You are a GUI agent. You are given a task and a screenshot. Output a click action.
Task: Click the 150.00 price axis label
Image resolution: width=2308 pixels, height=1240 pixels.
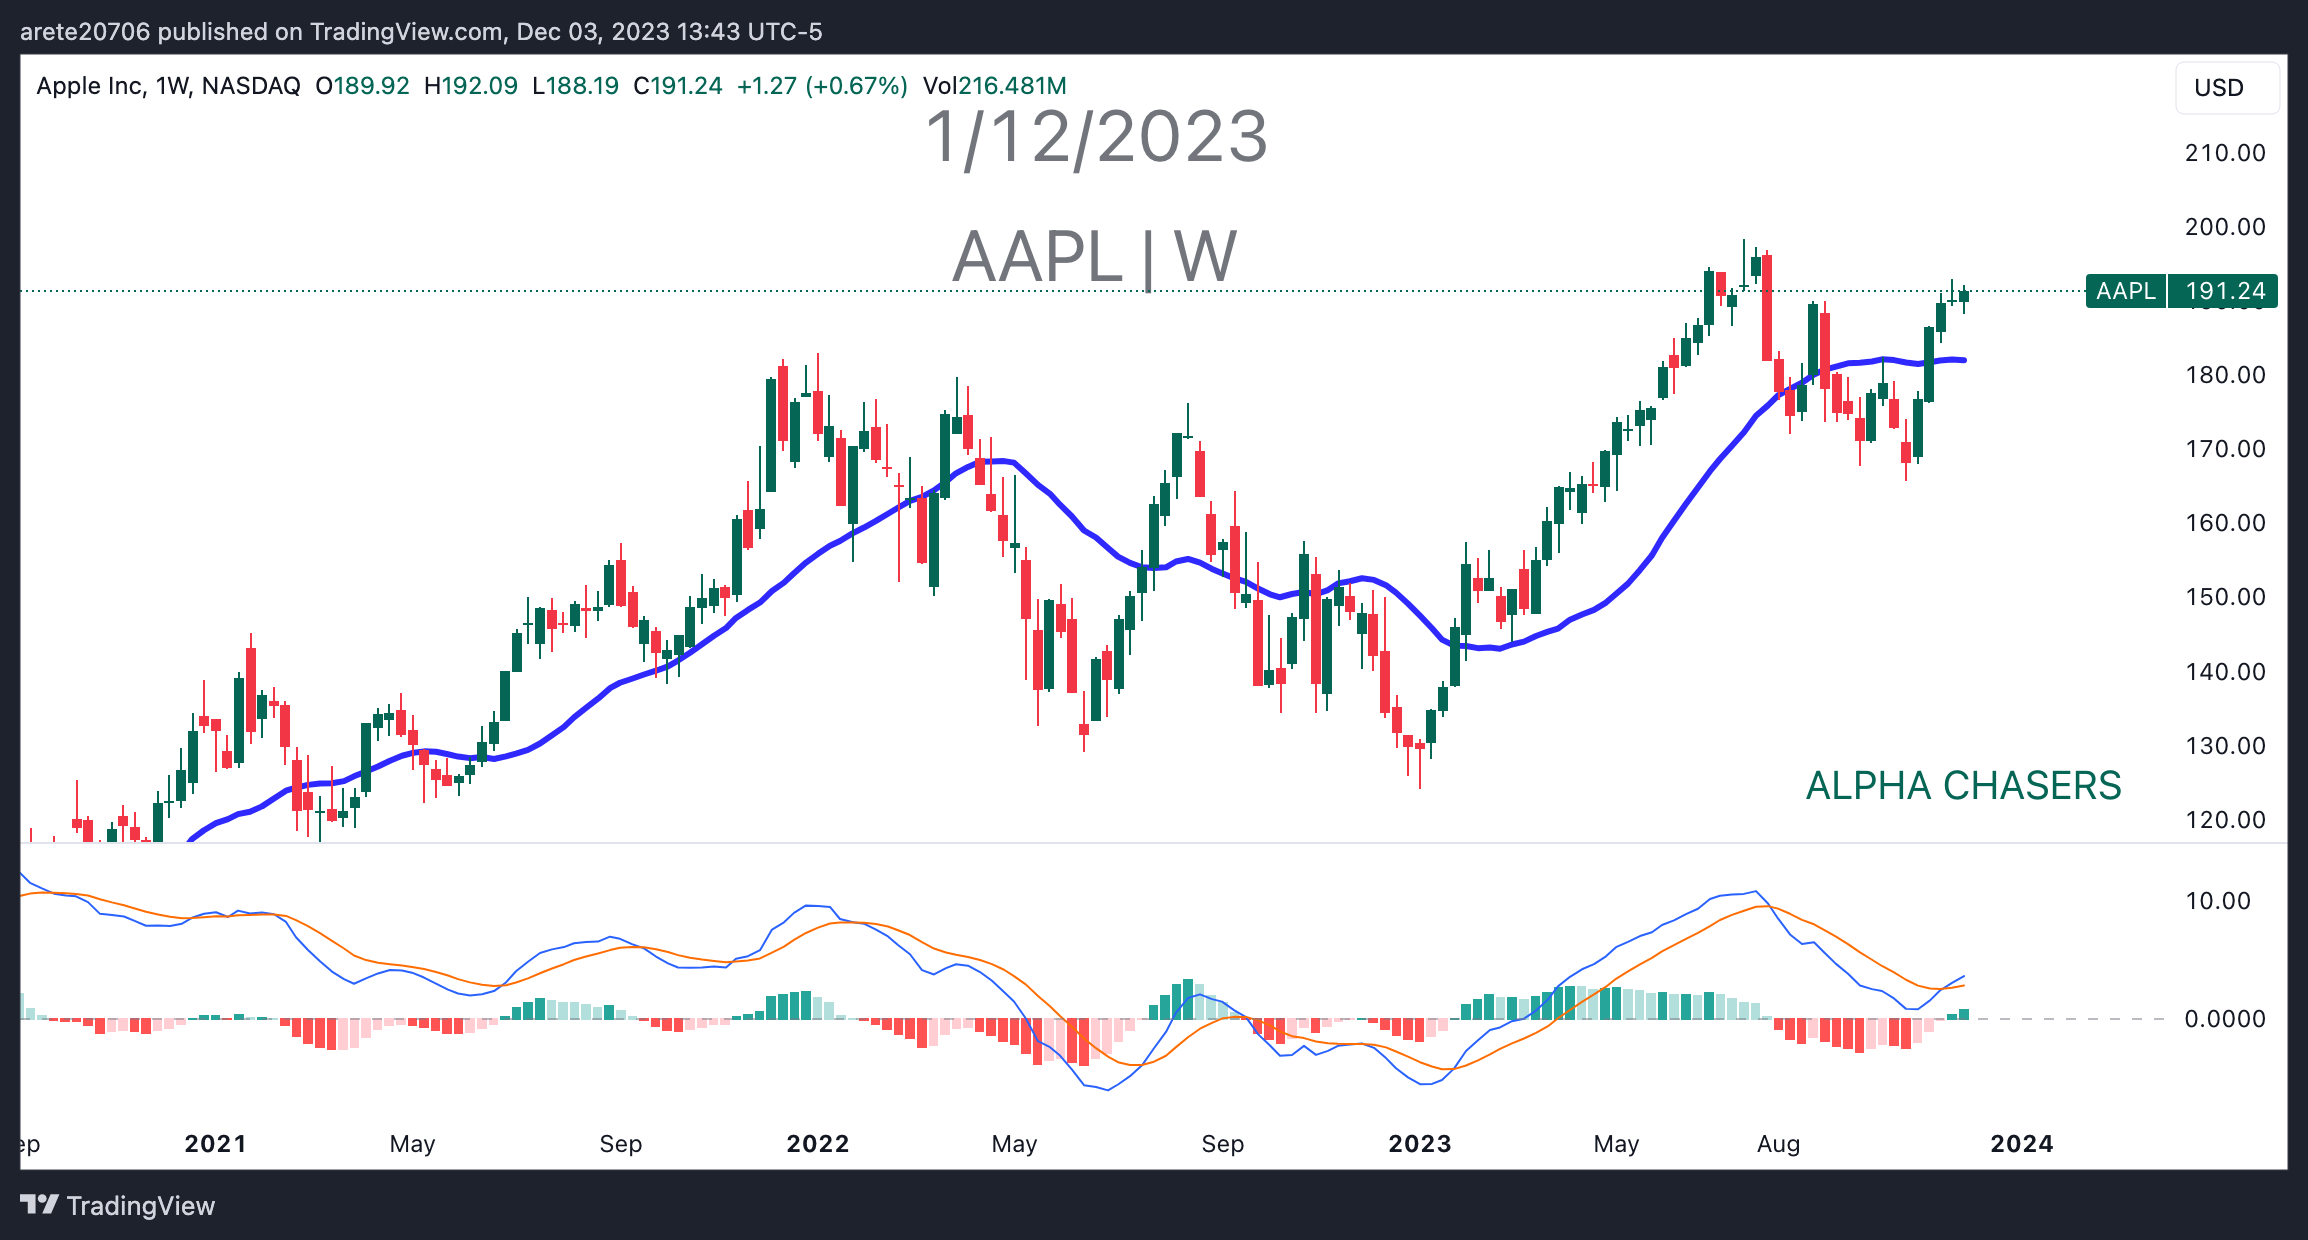(2225, 597)
